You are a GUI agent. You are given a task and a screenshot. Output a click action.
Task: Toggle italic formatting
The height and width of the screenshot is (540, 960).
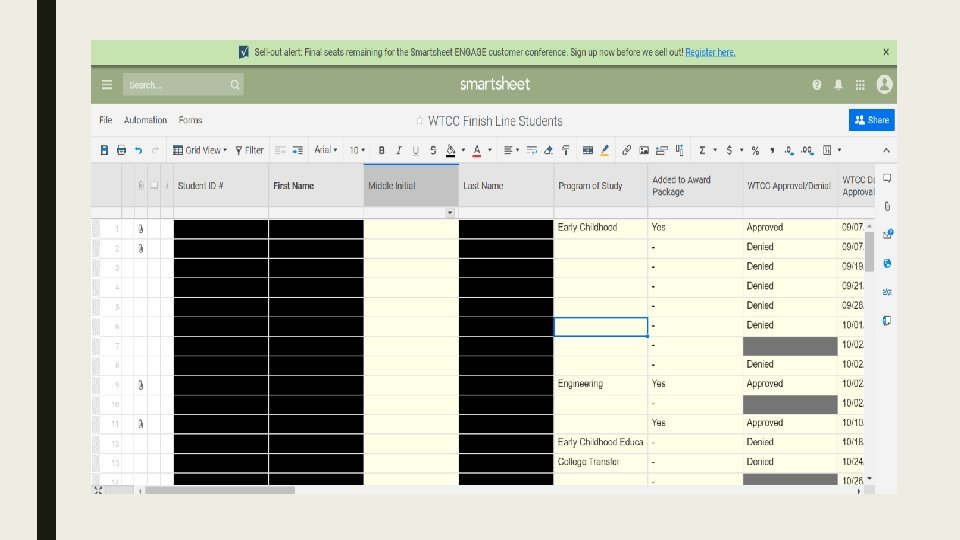pyautogui.click(x=398, y=150)
